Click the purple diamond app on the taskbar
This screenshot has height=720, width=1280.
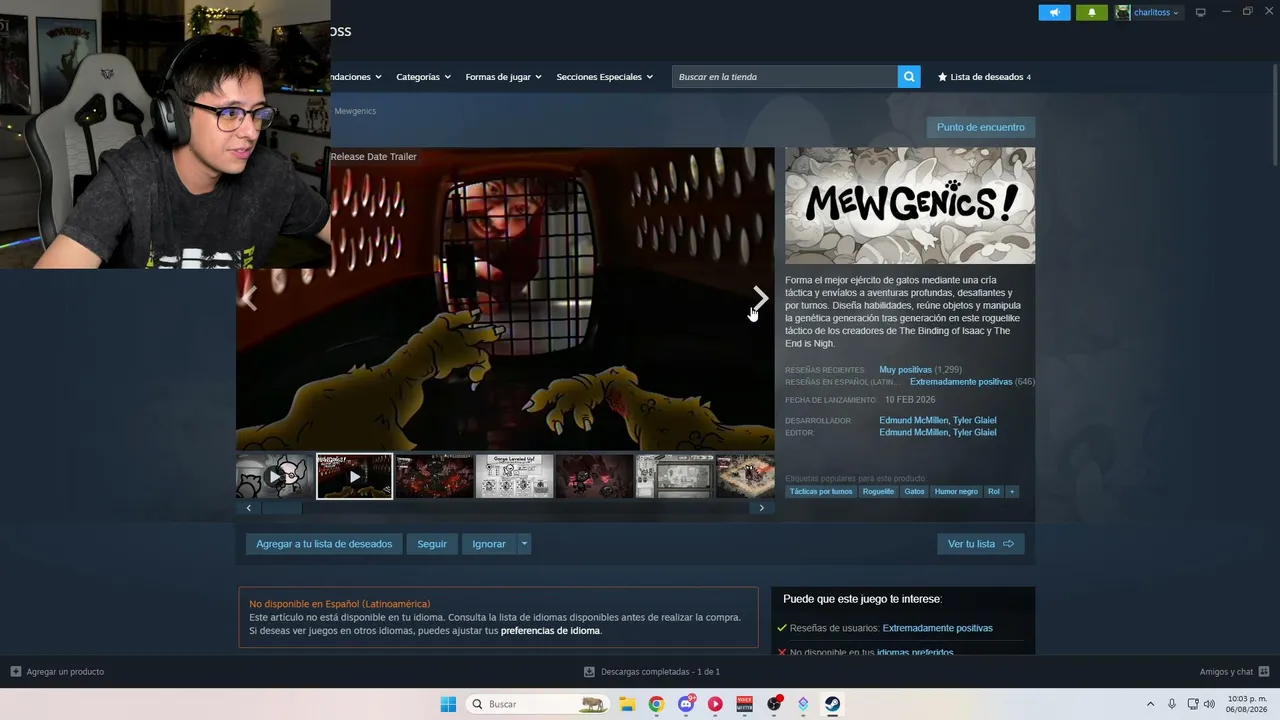[x=803, y=704]
